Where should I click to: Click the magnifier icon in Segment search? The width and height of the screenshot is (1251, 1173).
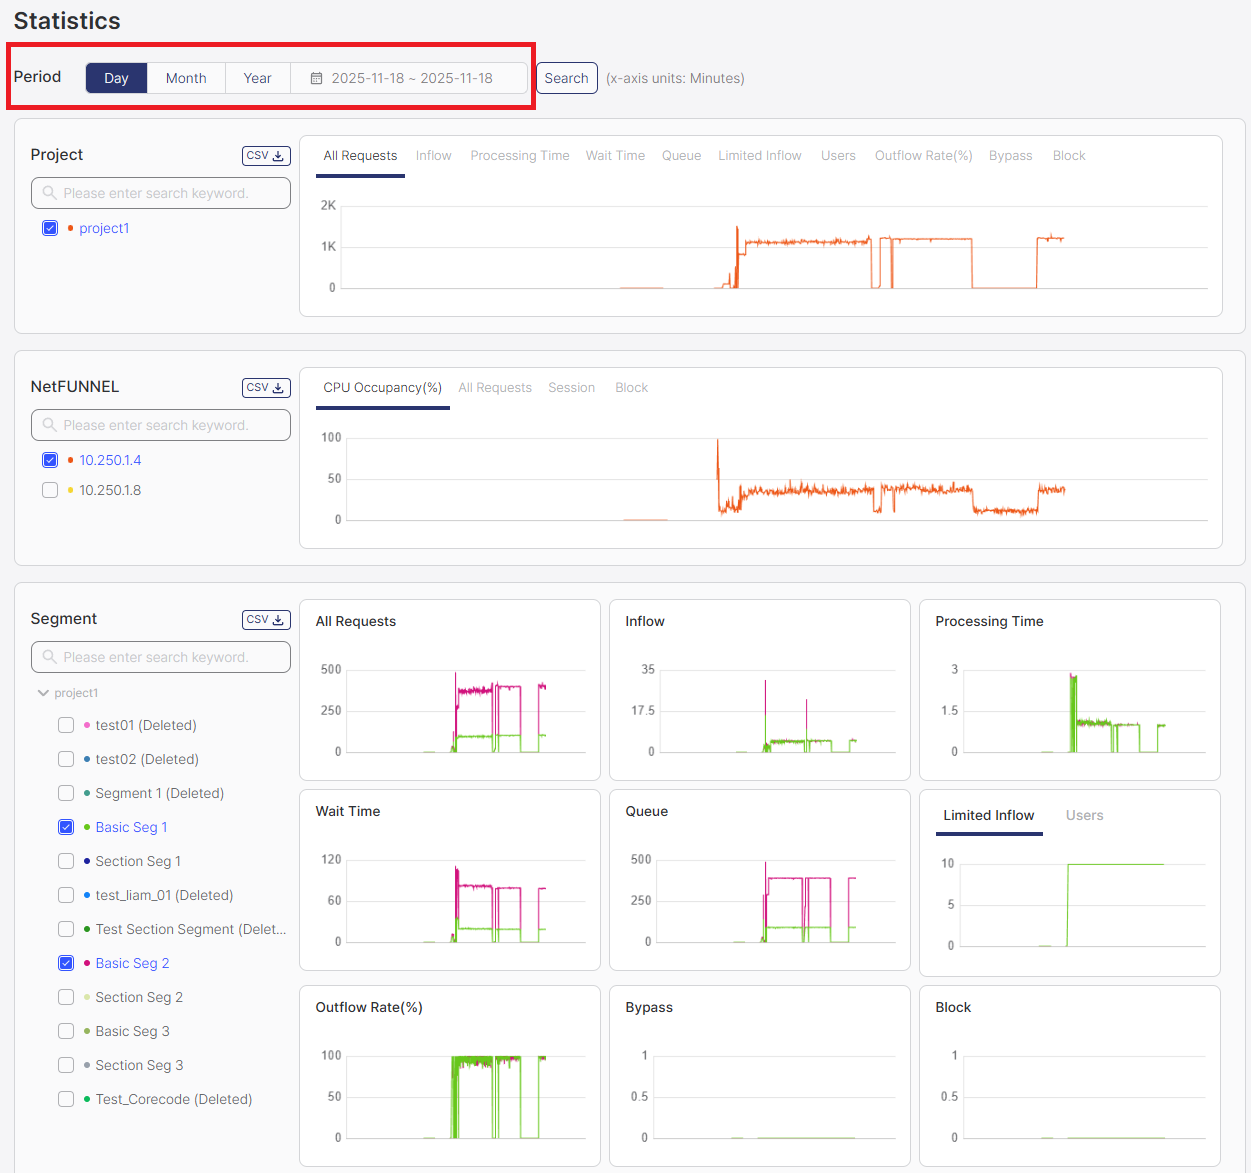coord(49,657)
